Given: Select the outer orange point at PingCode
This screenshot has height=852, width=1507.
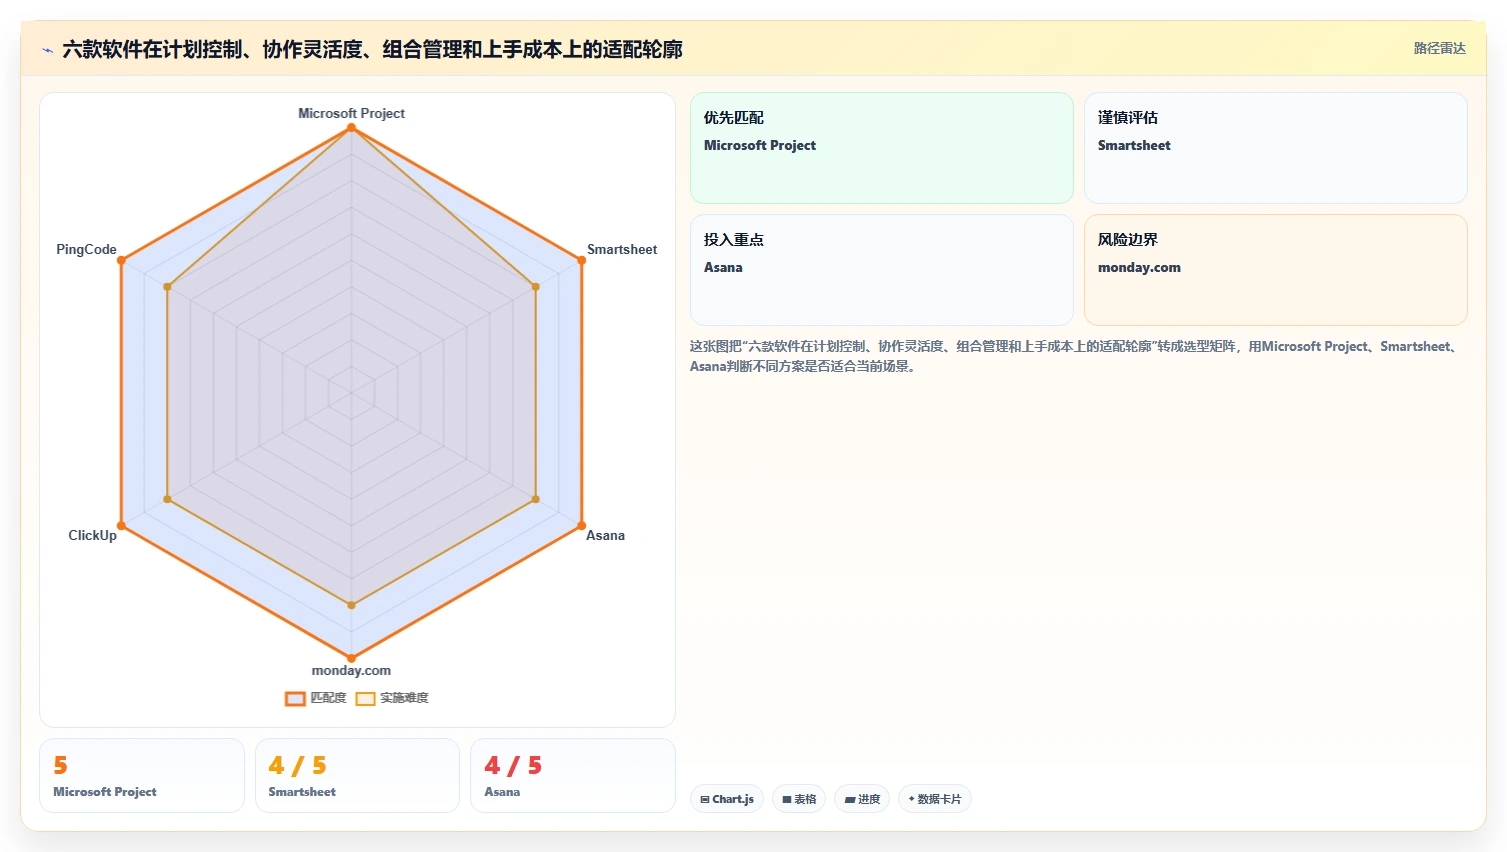Looking at the screenshot, I should [121, 260].
